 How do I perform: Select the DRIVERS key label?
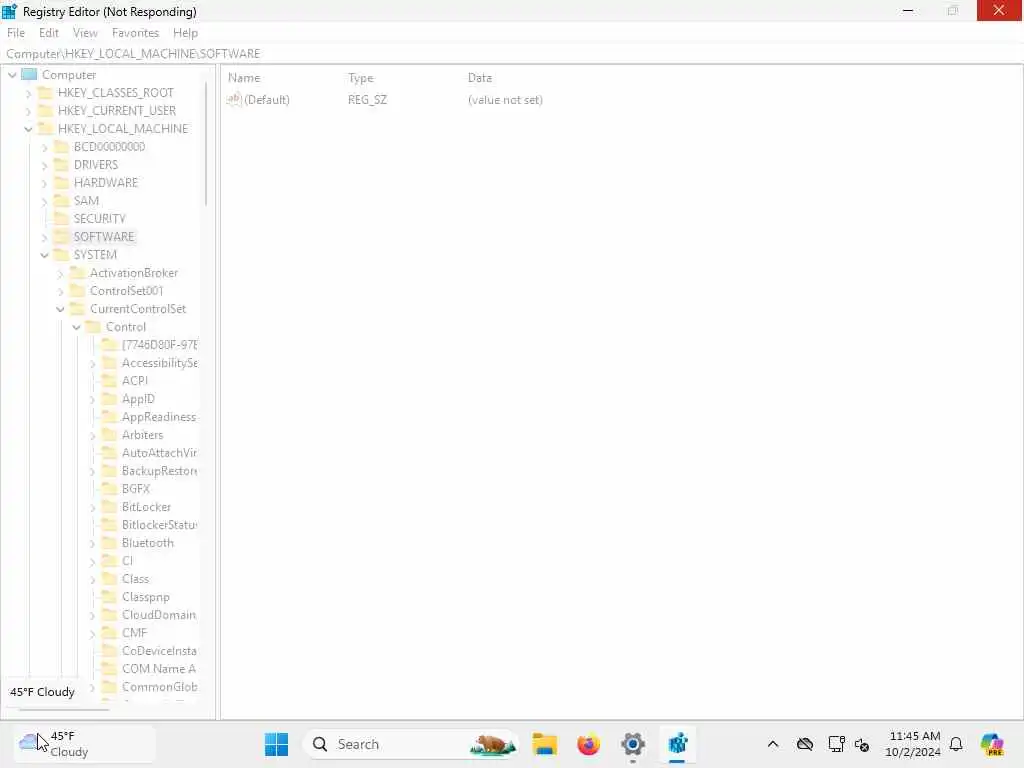(96, 165)
